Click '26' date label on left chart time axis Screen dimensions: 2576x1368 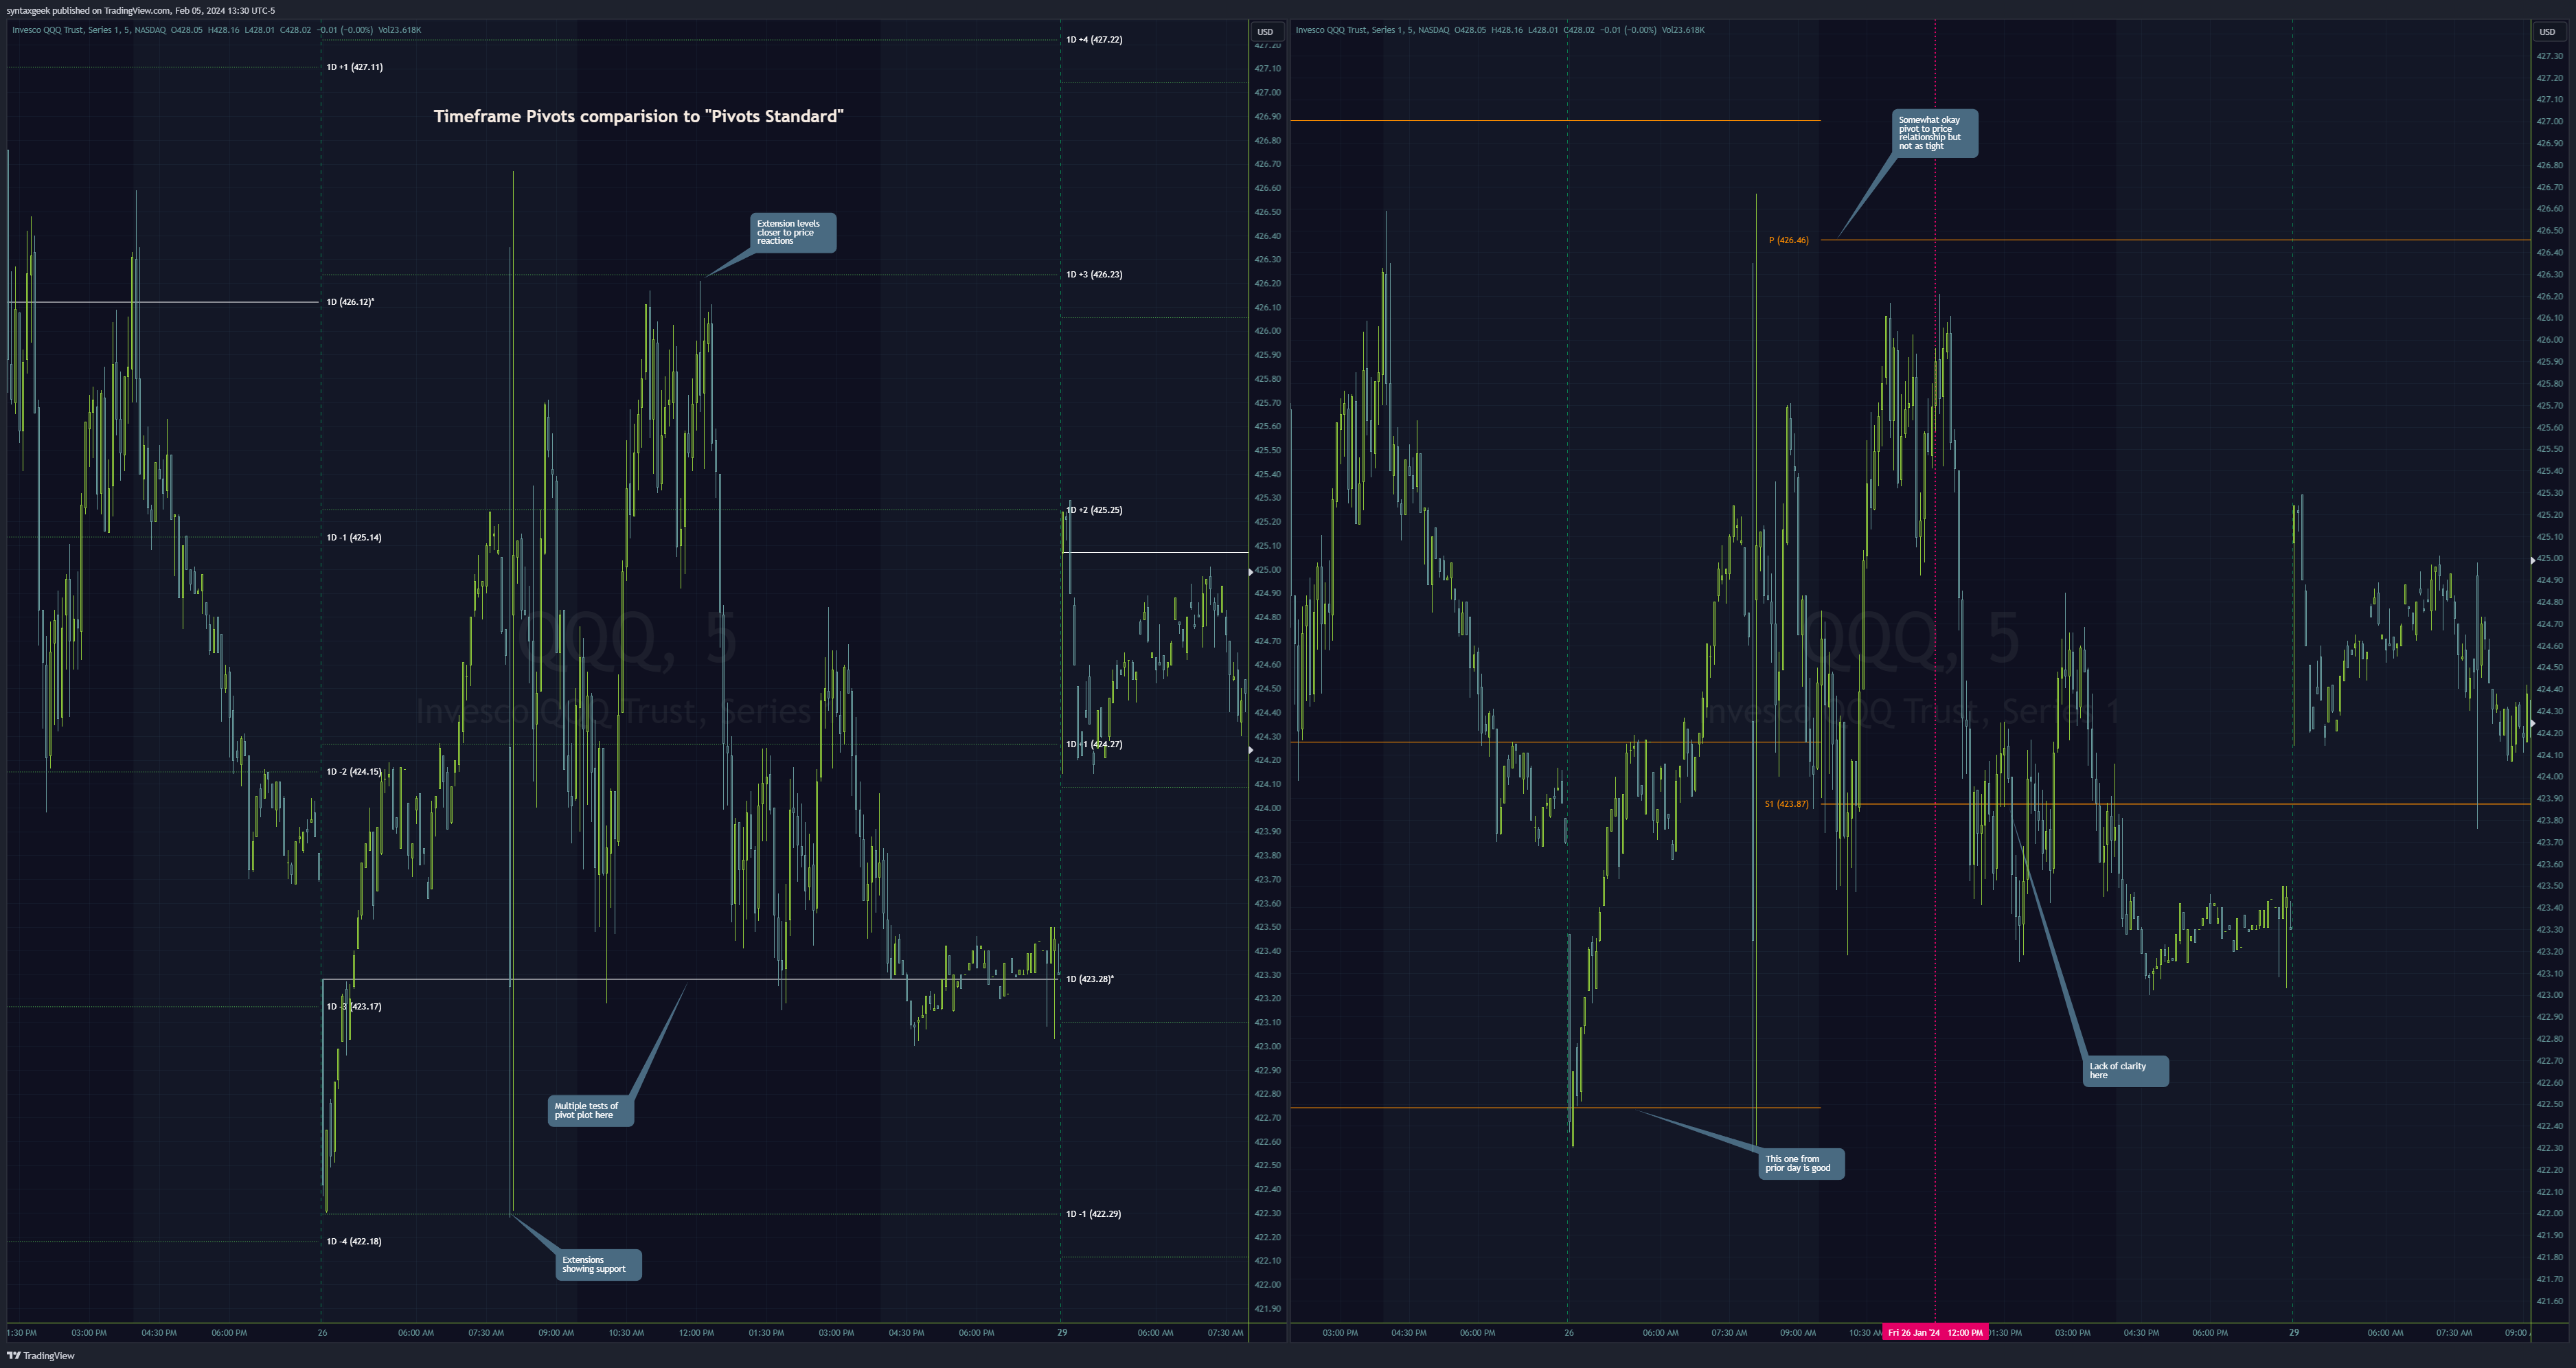point(322,1333)
